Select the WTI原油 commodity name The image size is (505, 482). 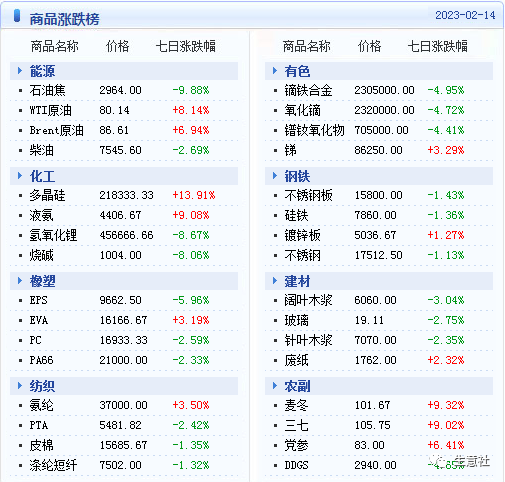click(x=51, y=110)
